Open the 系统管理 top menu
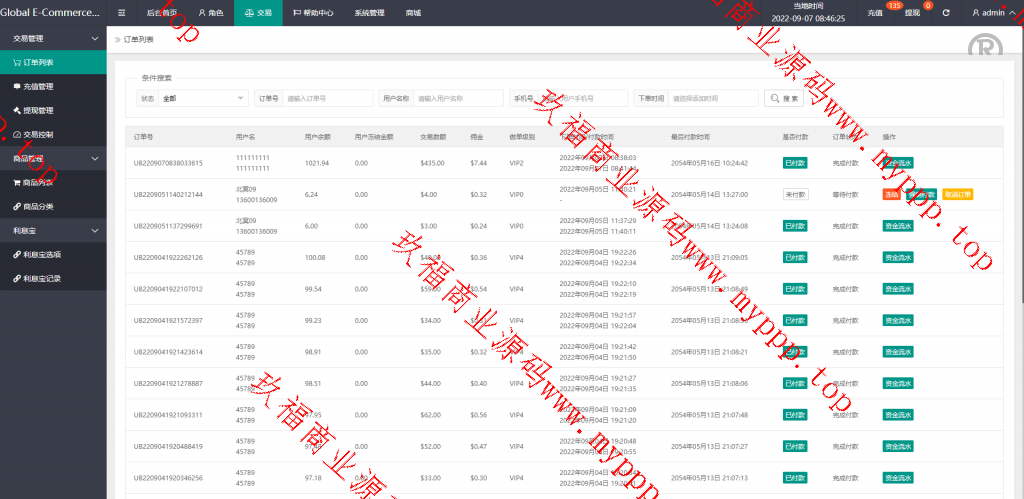 (369, 13)
